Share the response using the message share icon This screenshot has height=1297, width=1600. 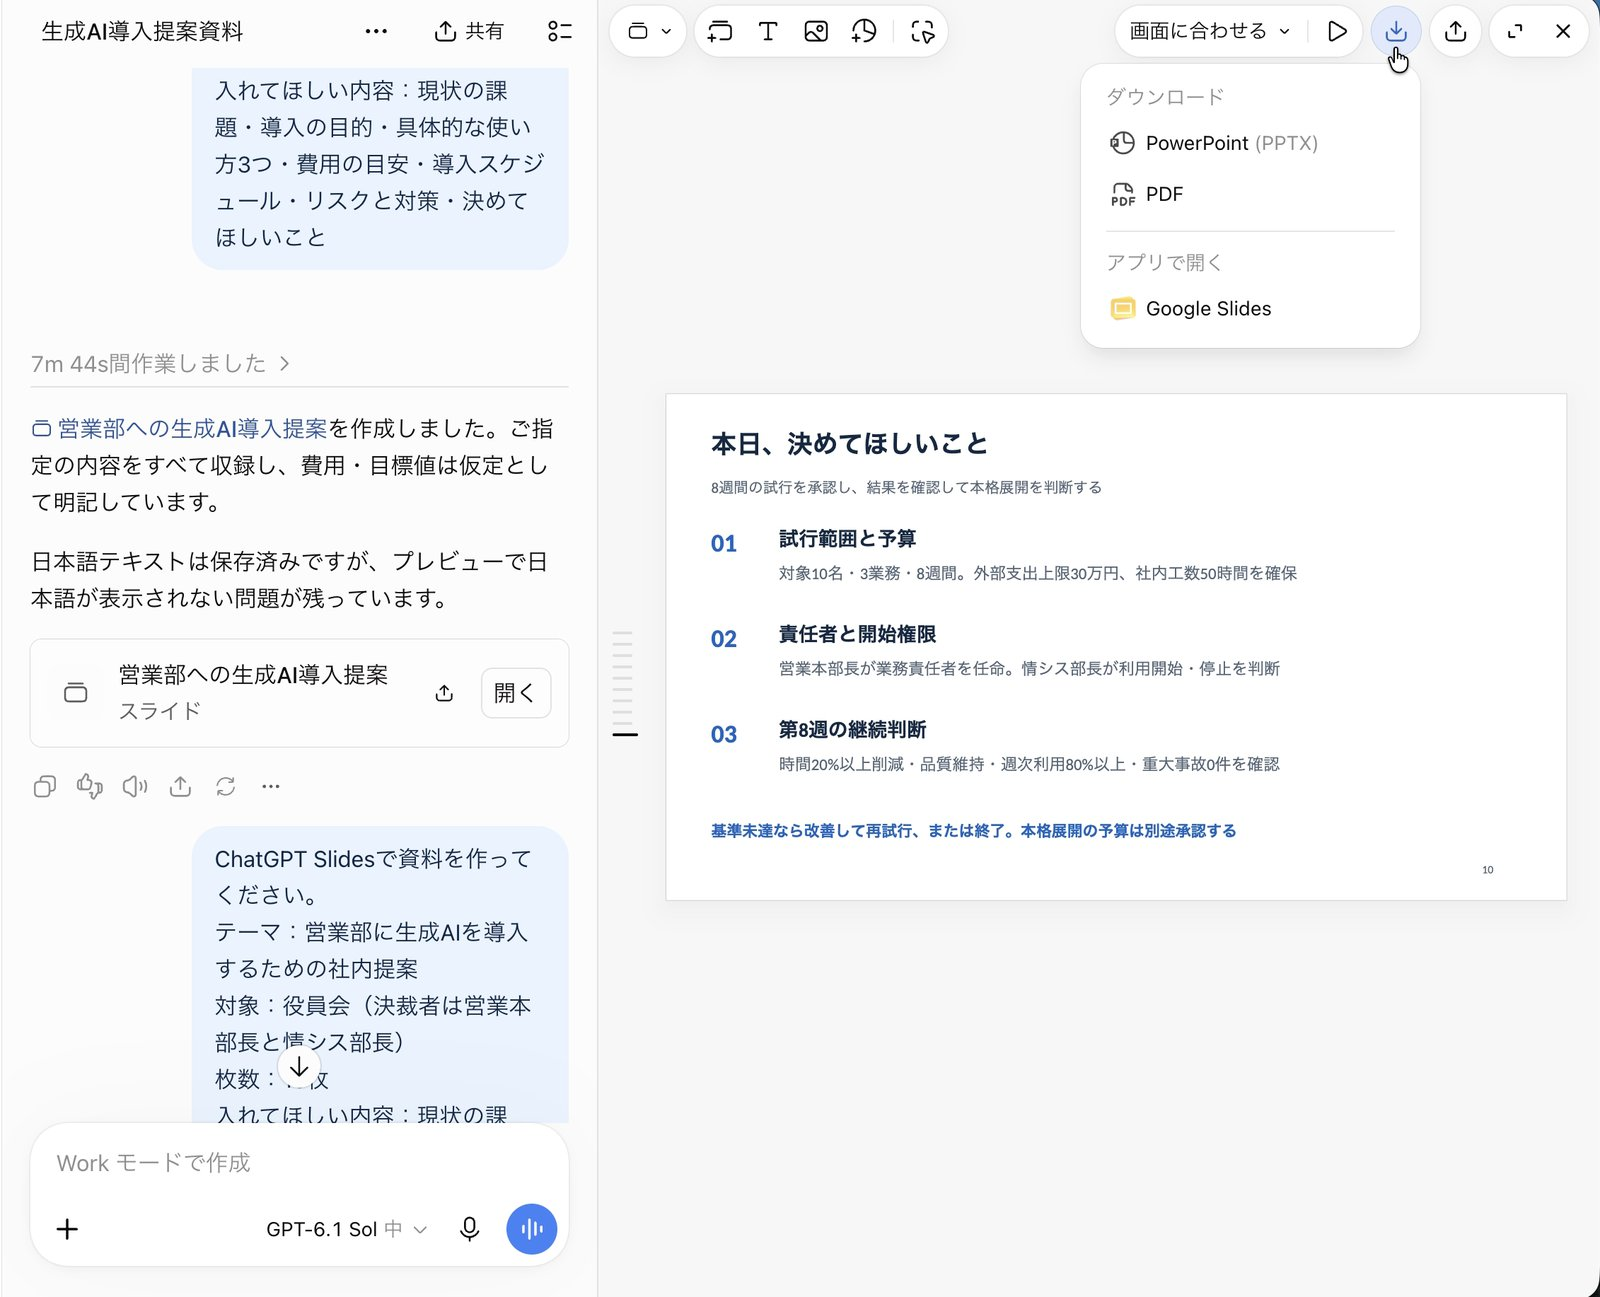[x=180, y=787]
